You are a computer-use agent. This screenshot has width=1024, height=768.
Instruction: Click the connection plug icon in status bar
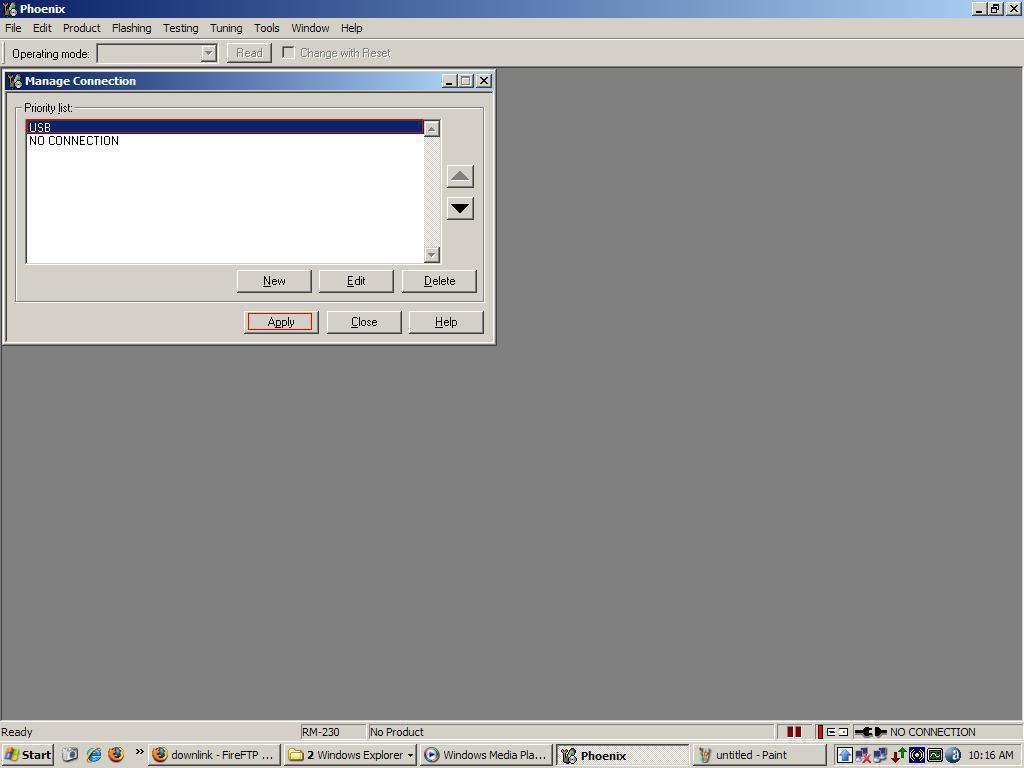pyautogui.click(x=871, y=732)
